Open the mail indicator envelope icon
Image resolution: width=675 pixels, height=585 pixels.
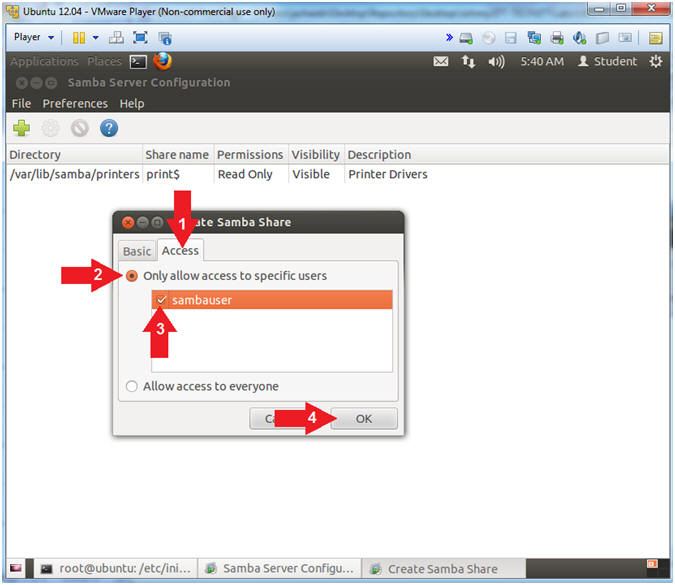pyautogui.click(x=440, y=62)
